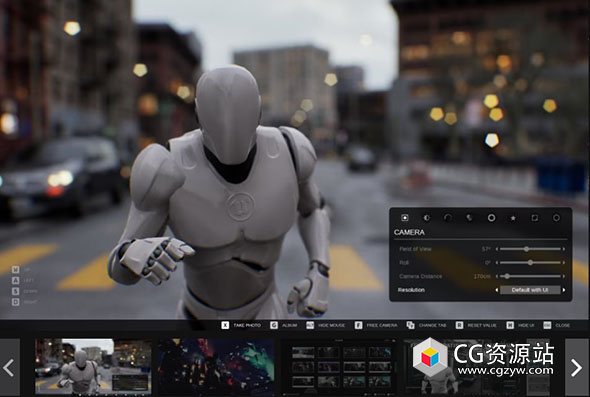Click the key icon beside Hide Mouse
The width and height of the screenshot is (590, 397).
tap(310, 325)
